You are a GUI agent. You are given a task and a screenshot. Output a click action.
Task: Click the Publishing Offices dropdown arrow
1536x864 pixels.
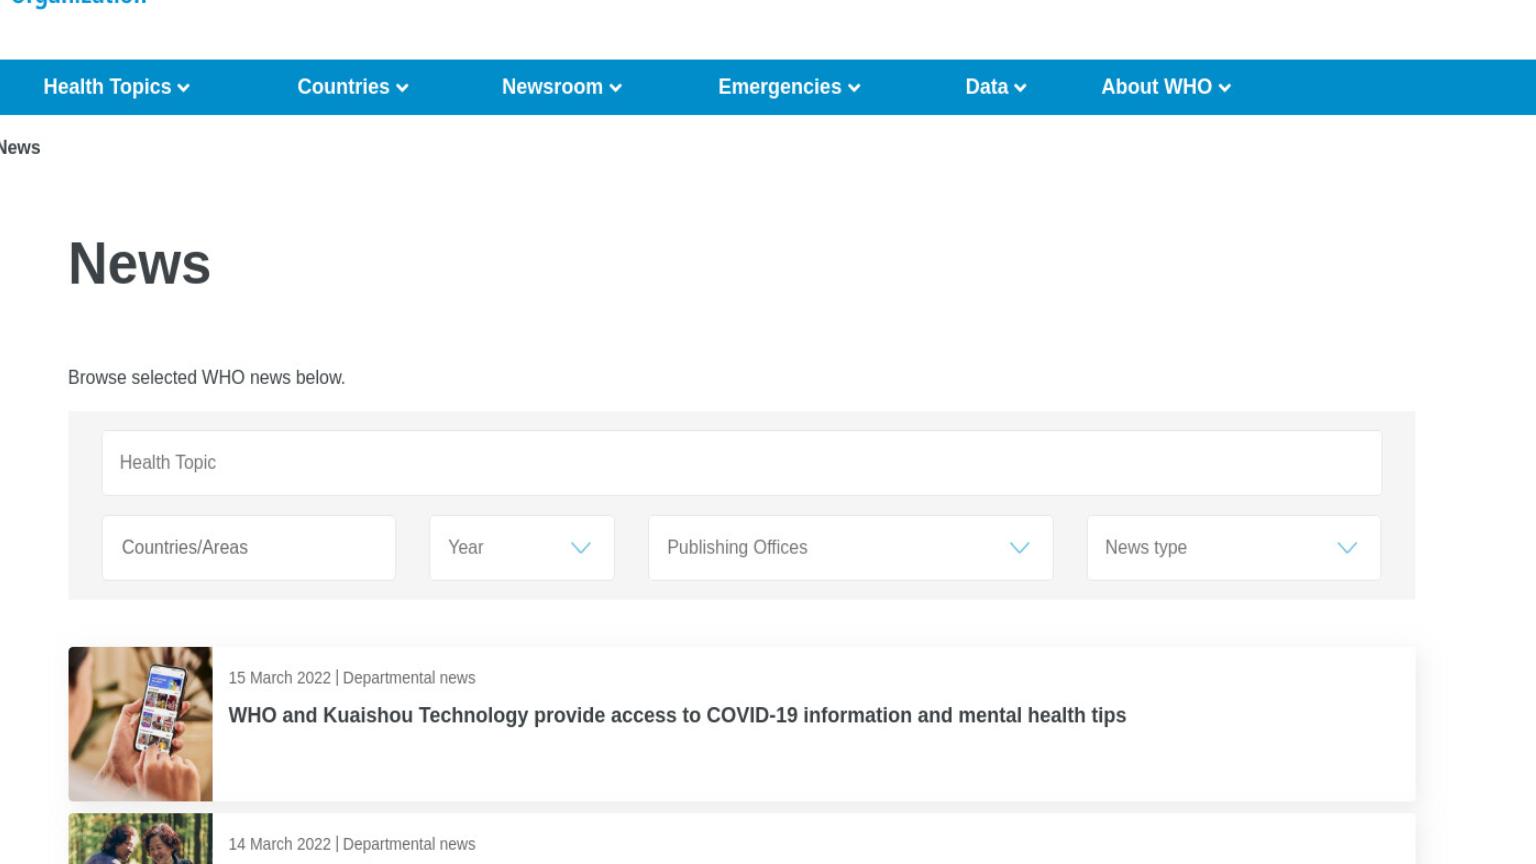coord(1020,548)
